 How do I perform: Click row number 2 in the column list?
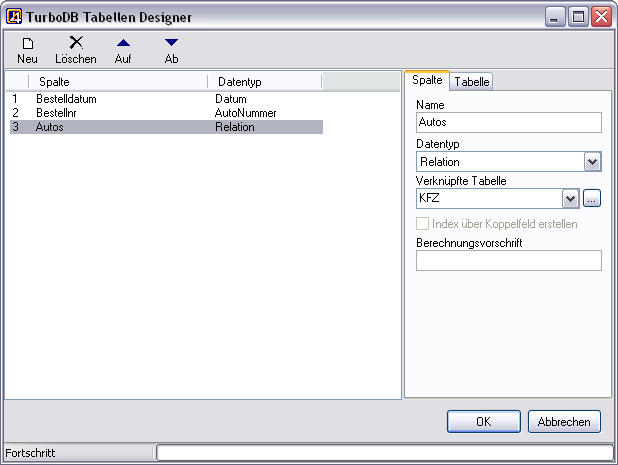(15, 113)
